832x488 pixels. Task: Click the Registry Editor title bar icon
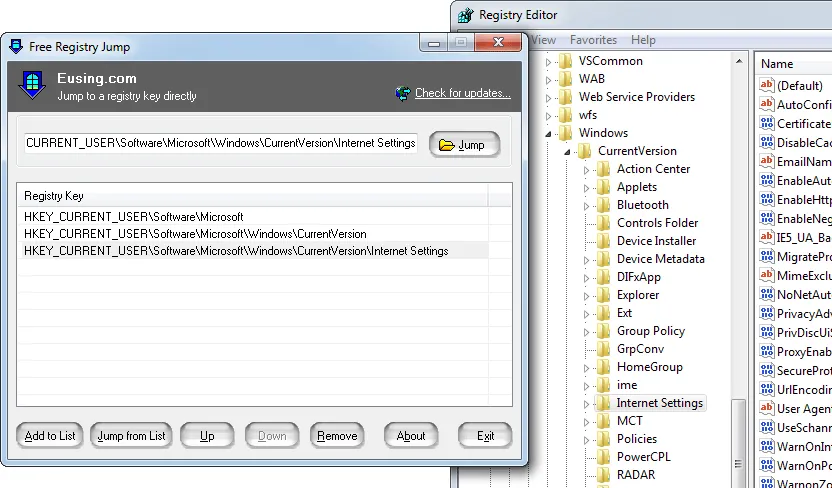click(x=465, y=15)
